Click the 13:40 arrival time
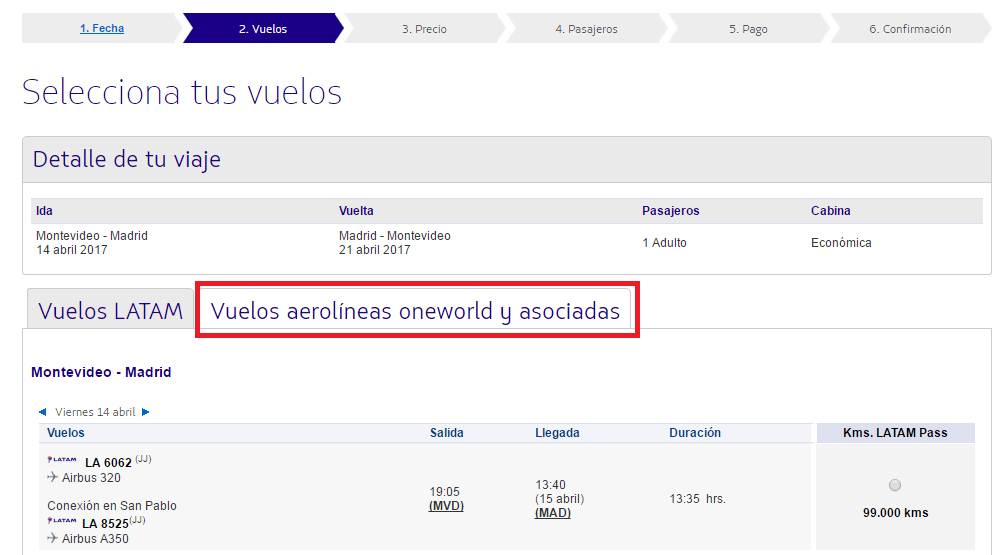 (x=550, y=484)
